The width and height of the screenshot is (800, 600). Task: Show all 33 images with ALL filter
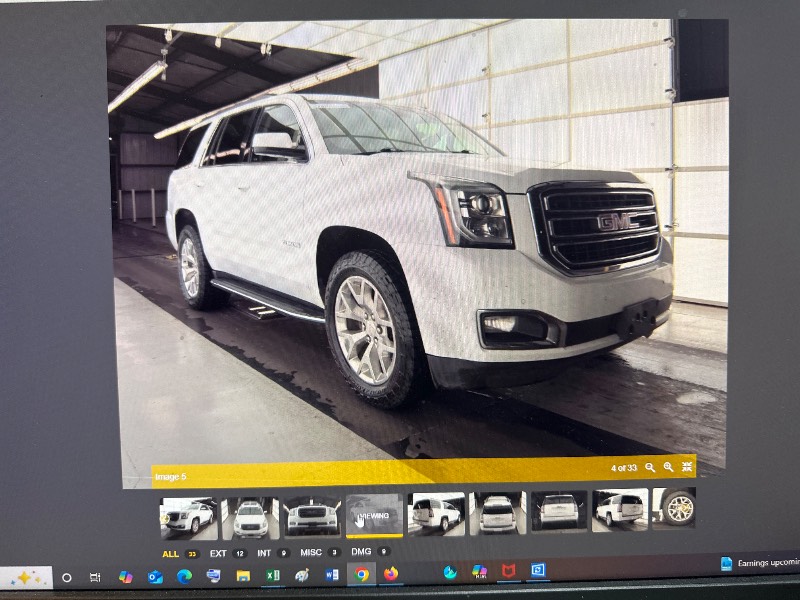tap(171, 553)
